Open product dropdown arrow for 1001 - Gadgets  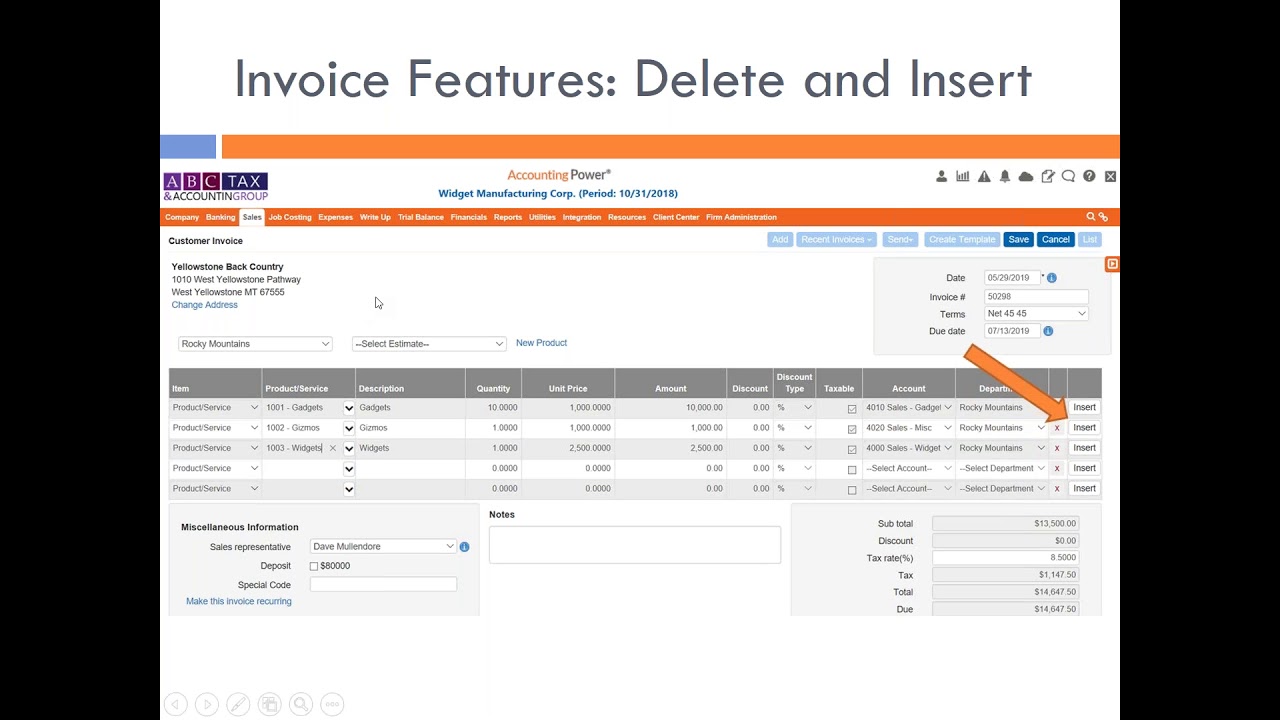349,408
